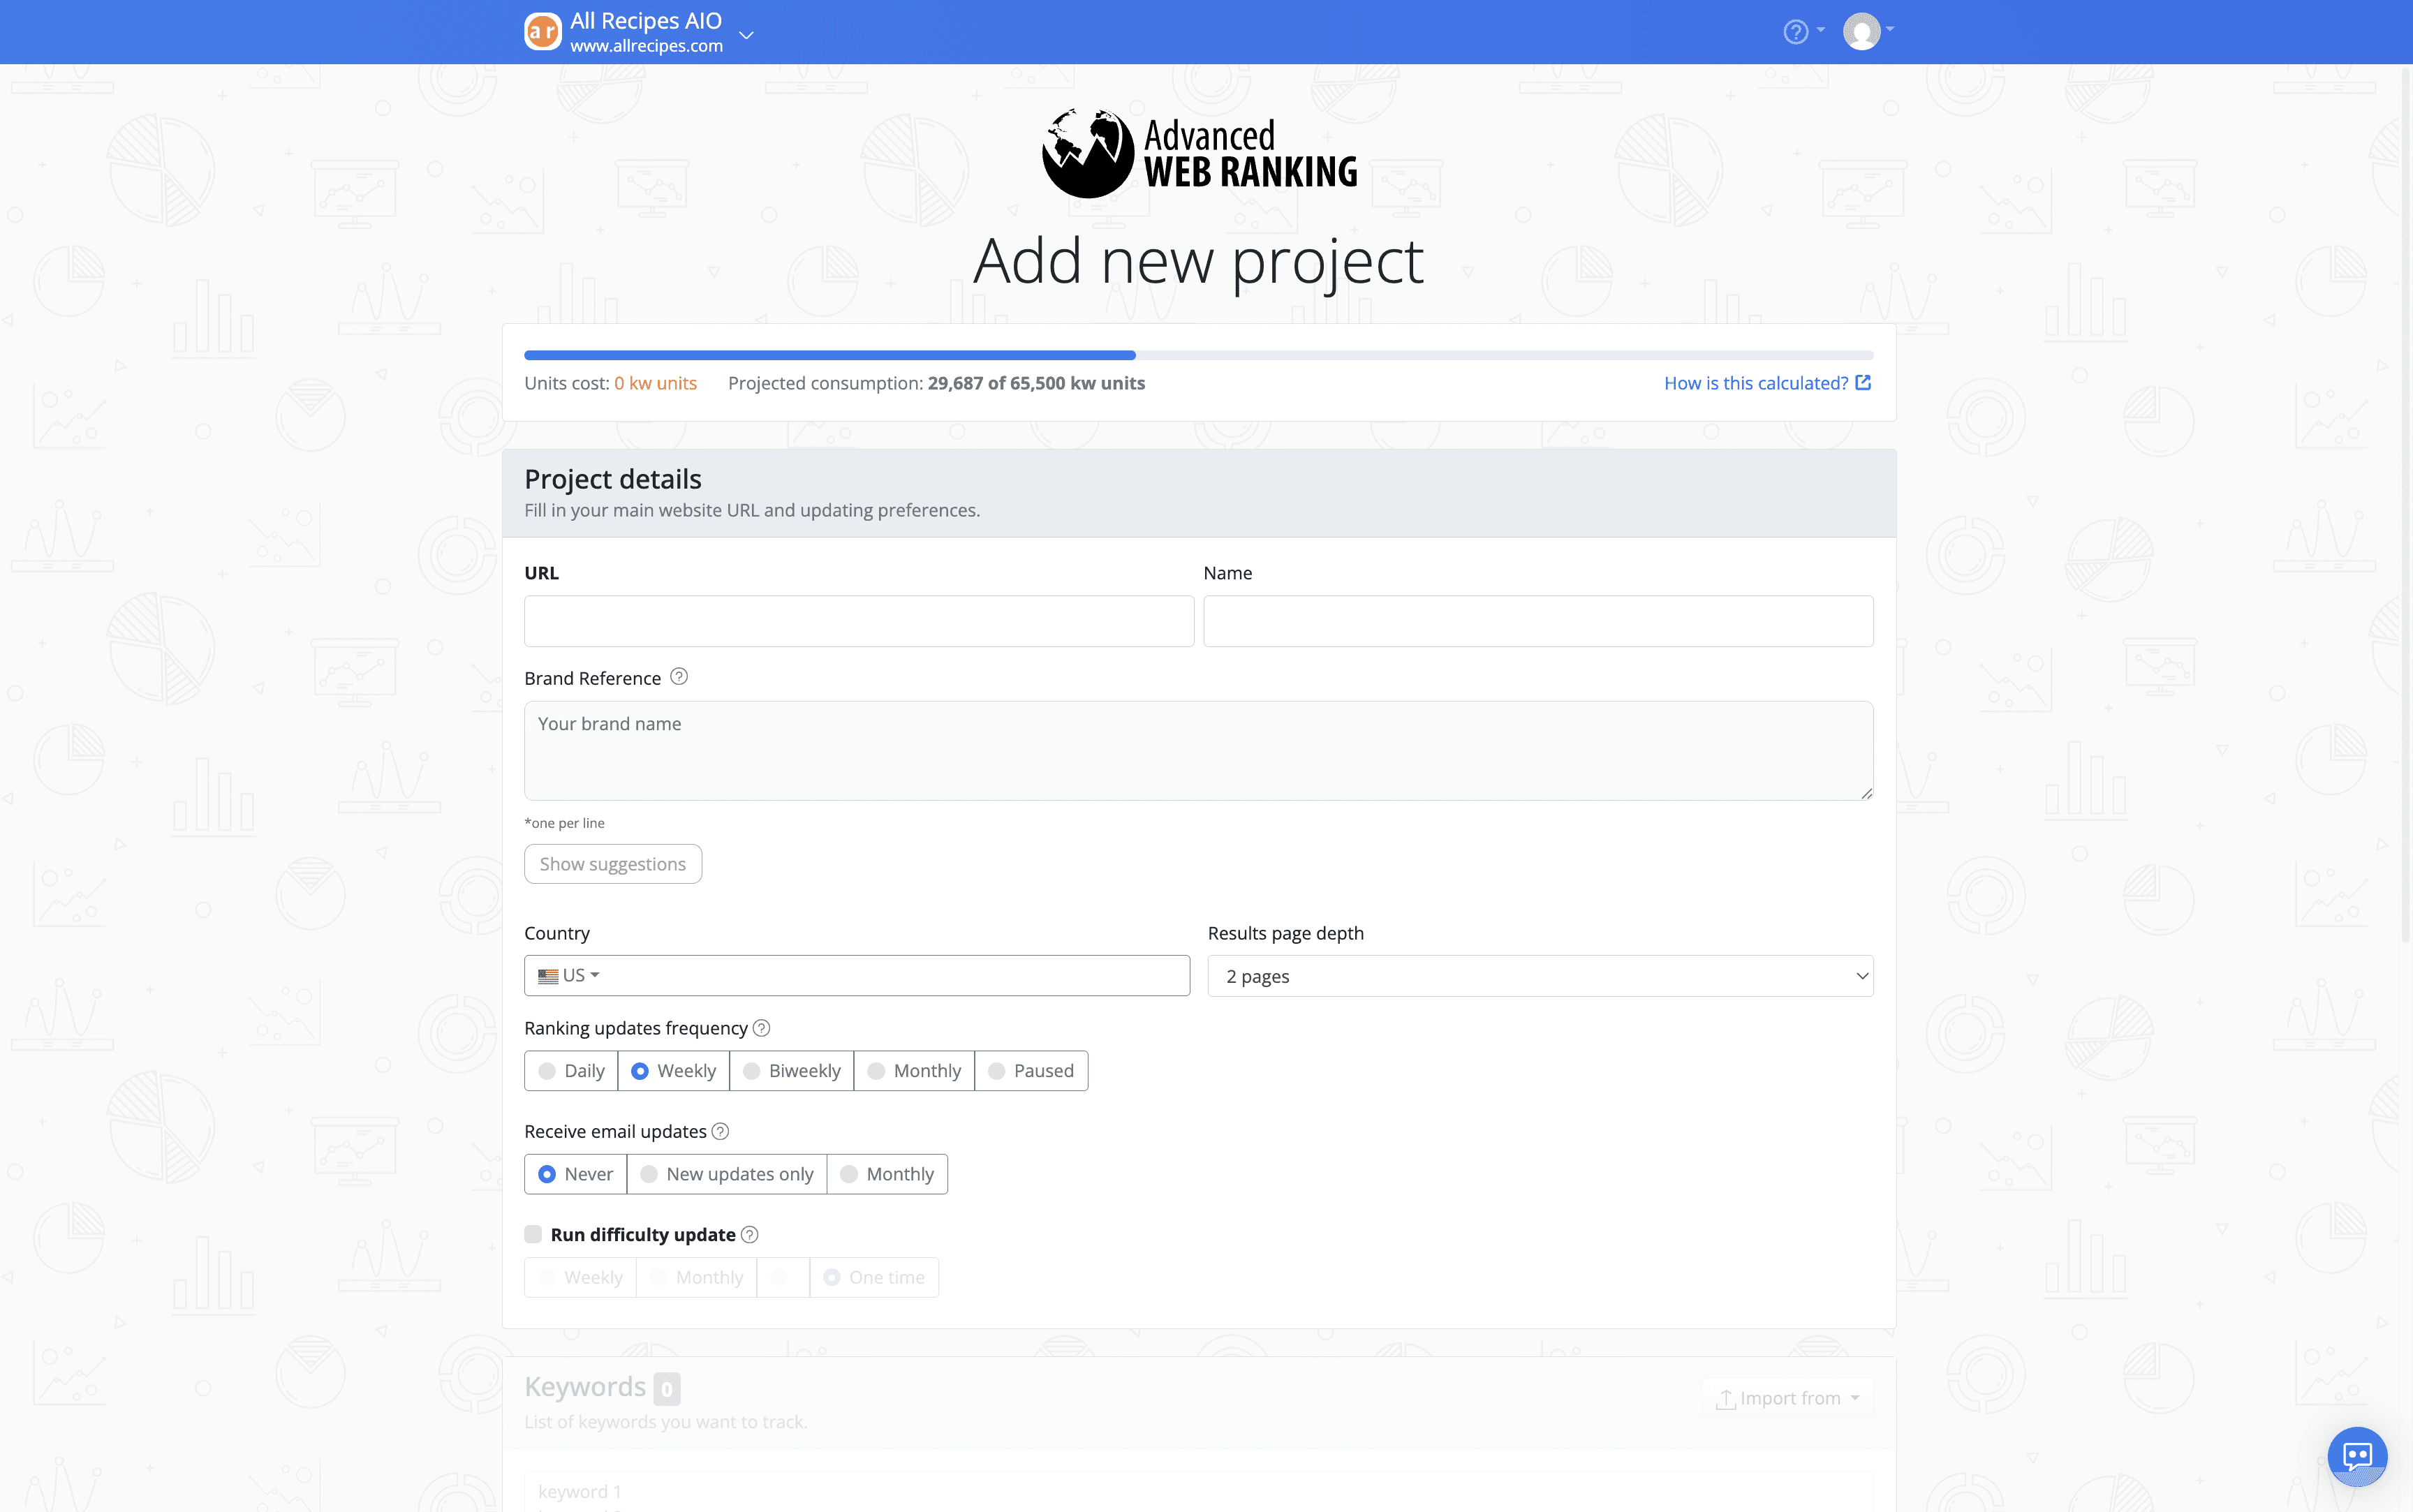
Task: Focus the Name input field
Action: tap(1538, 621)
